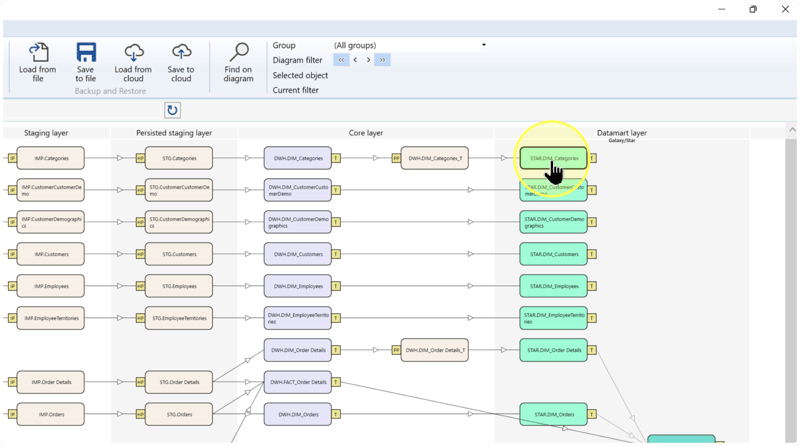
Task: Click the IP badge of IMP.Customers
Action: click(x=12, y=254)
